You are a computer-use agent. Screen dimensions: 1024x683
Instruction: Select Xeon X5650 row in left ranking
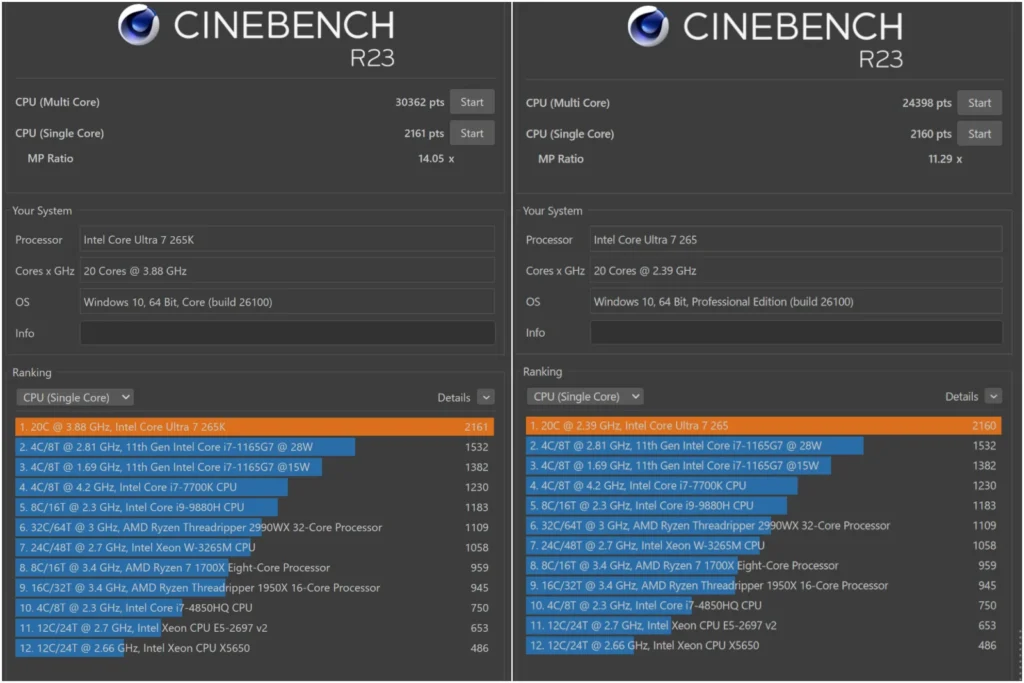(x=255, y=648)
